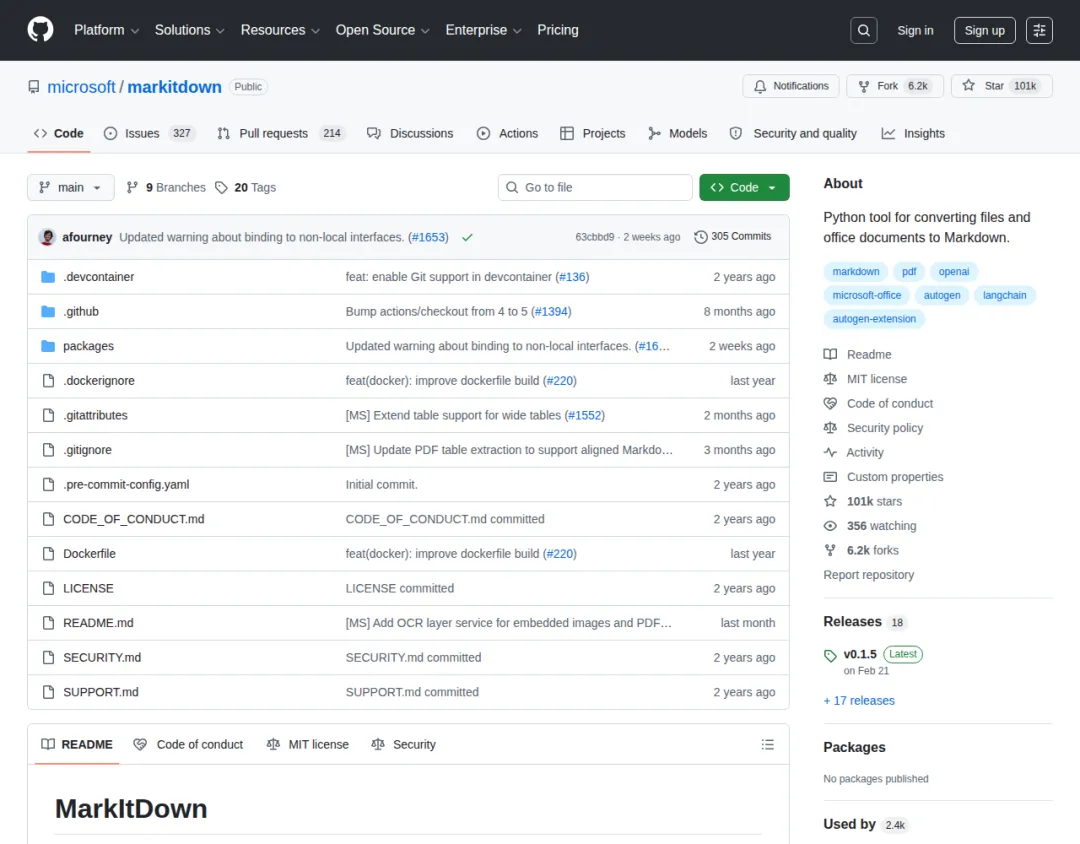Screen dimensions: 1080x844
Task: Expand the Solutions menu
Action: [189, 30]
